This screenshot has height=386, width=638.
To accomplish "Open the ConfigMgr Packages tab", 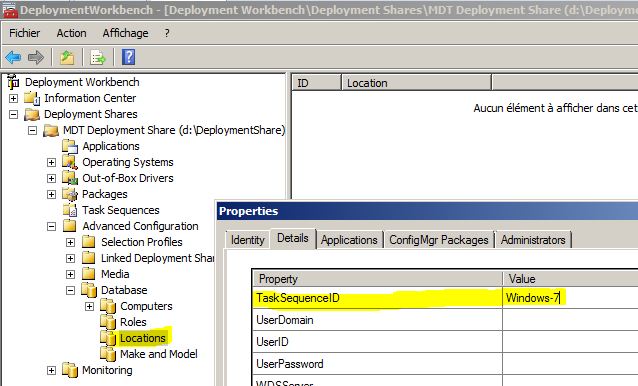I will tap(439, 240).
